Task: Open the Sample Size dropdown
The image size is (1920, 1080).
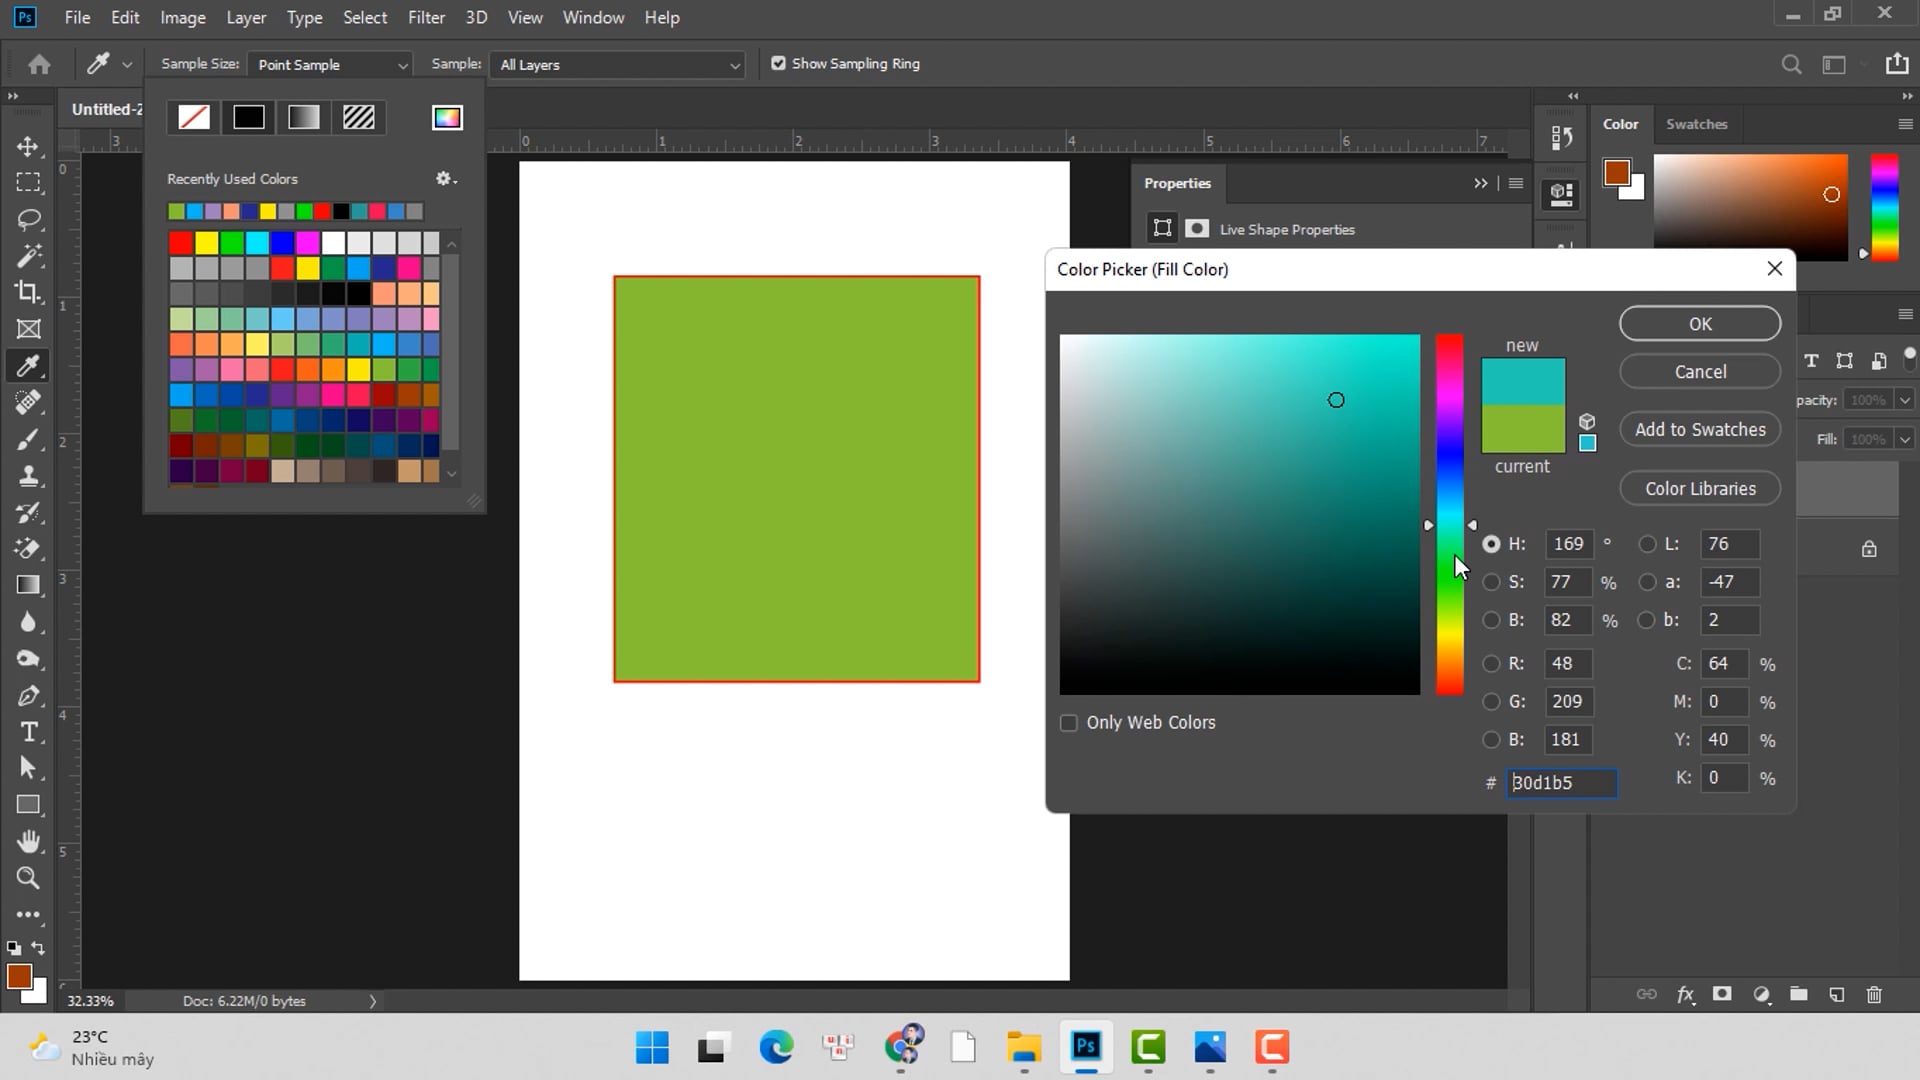Action: tap(329, 64)
